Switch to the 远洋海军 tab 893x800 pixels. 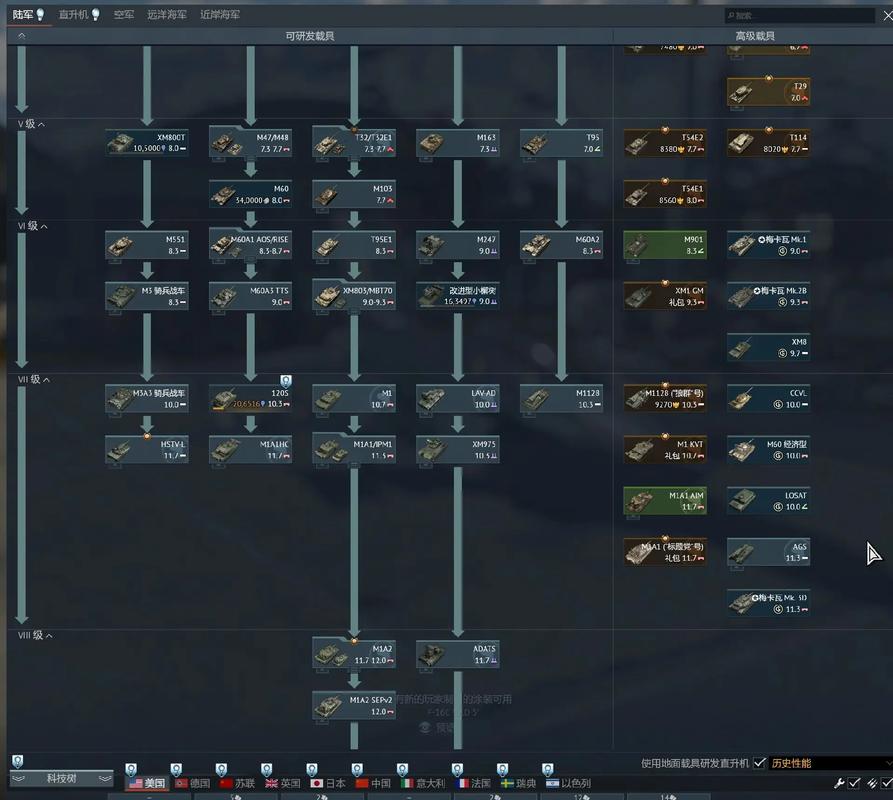click(x=167, y=15)
